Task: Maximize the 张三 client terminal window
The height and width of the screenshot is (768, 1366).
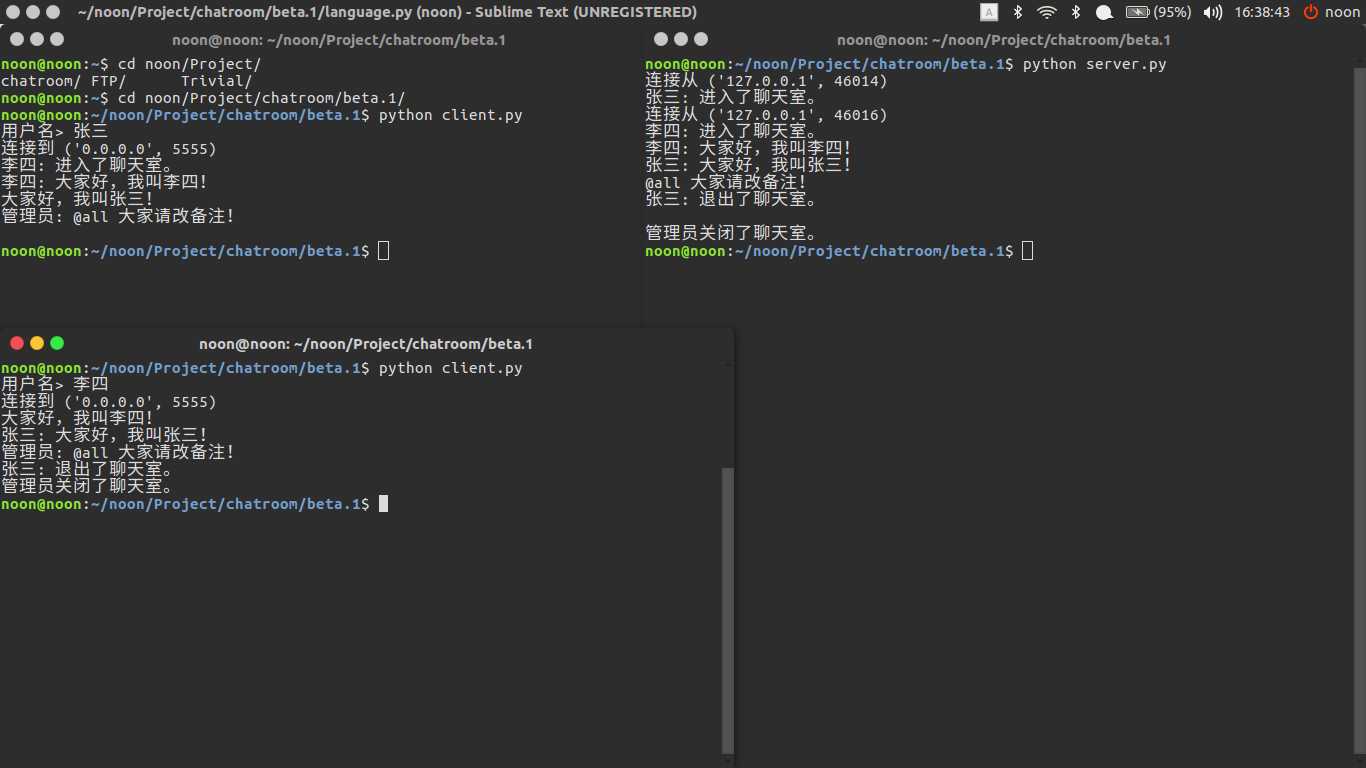Action: [57, 39]
